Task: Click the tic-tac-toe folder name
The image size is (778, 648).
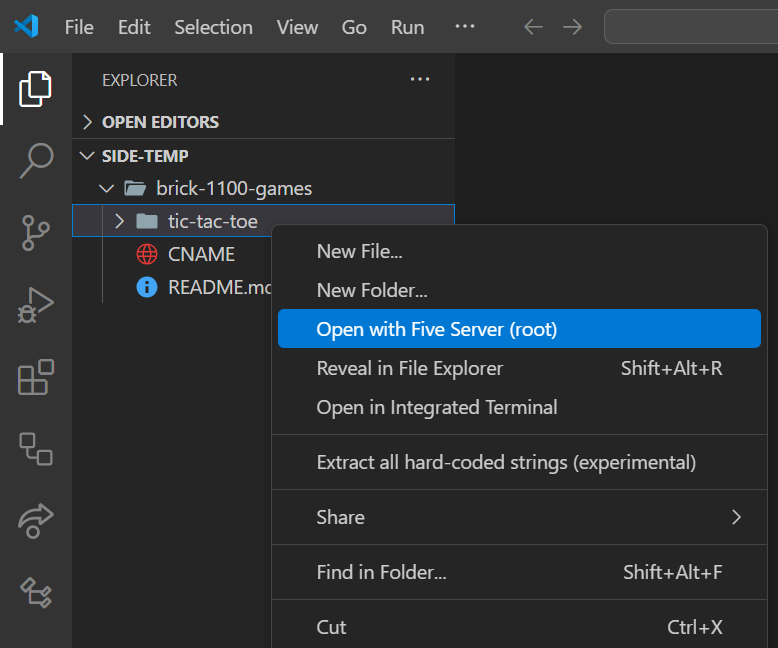Action: 213,222
